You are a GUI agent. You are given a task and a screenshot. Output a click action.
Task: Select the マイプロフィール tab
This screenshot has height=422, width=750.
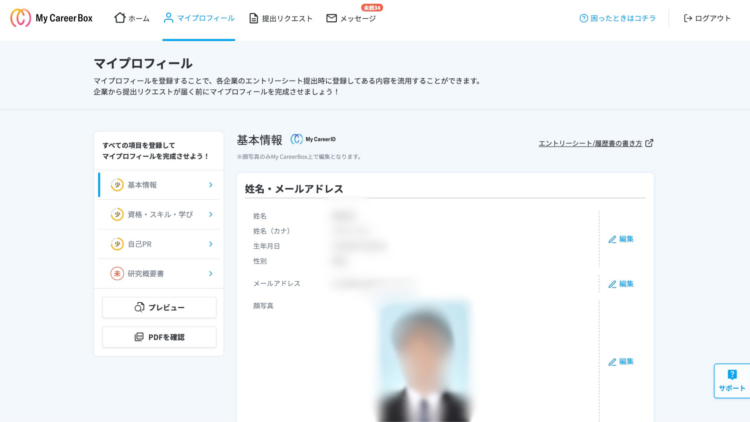point(199,18)
